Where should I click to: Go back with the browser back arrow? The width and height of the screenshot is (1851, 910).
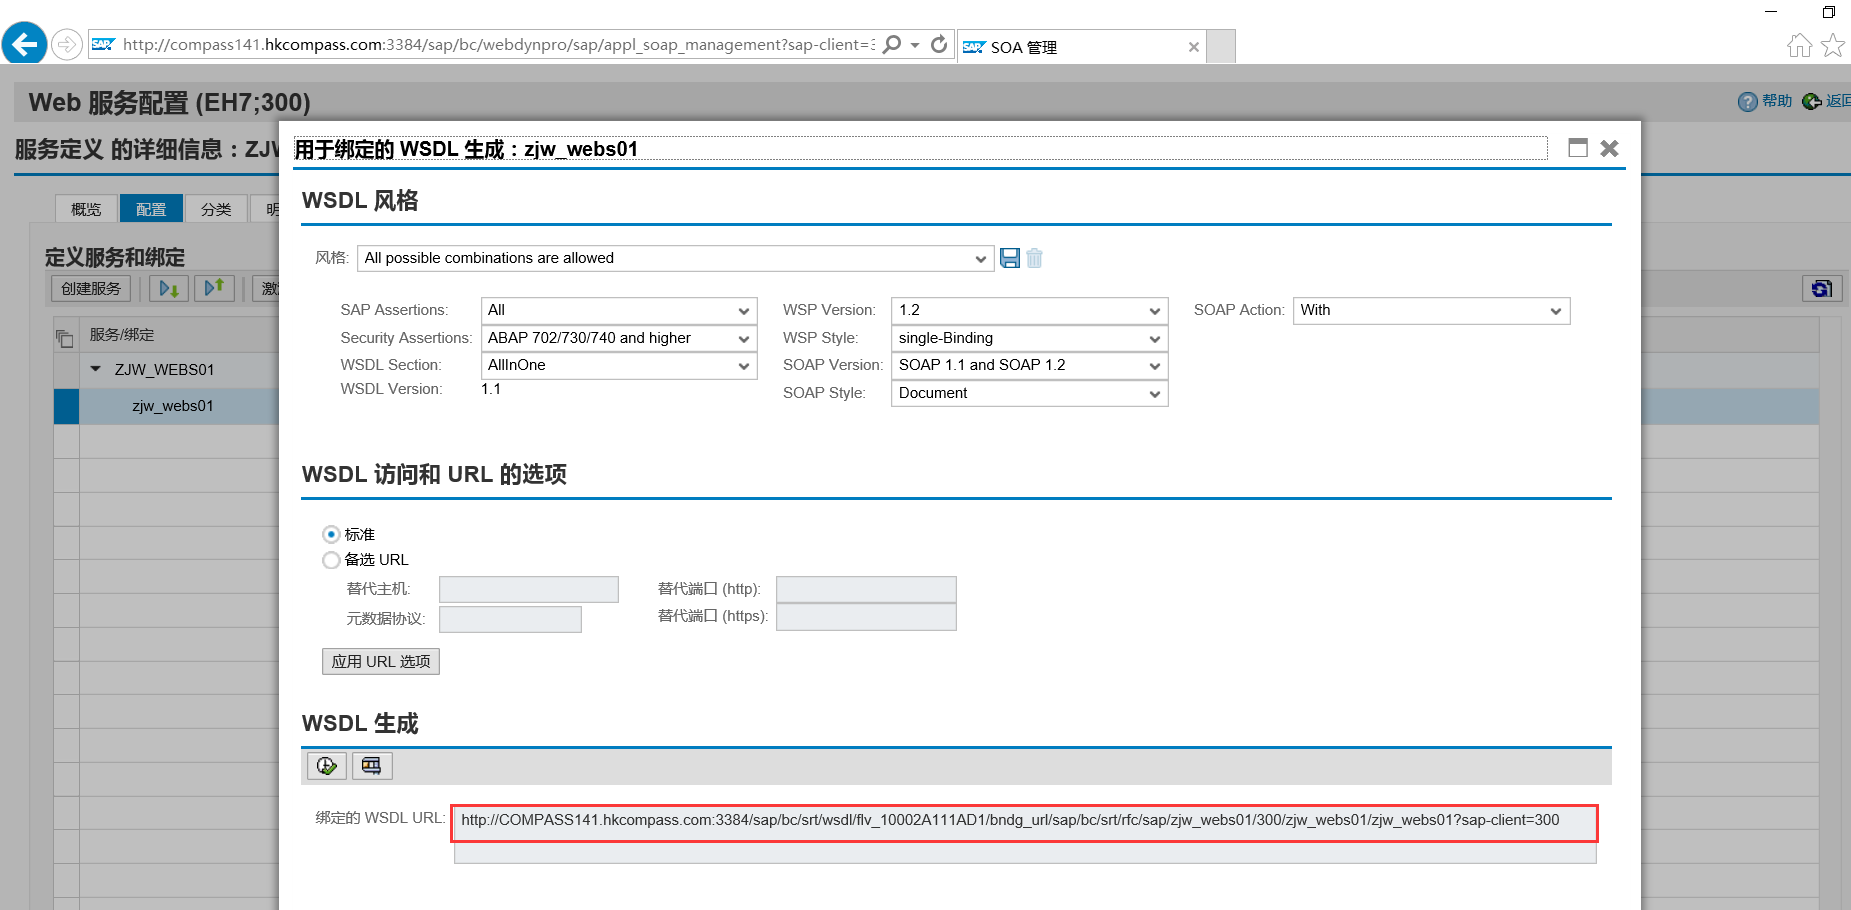coord(25,44)
